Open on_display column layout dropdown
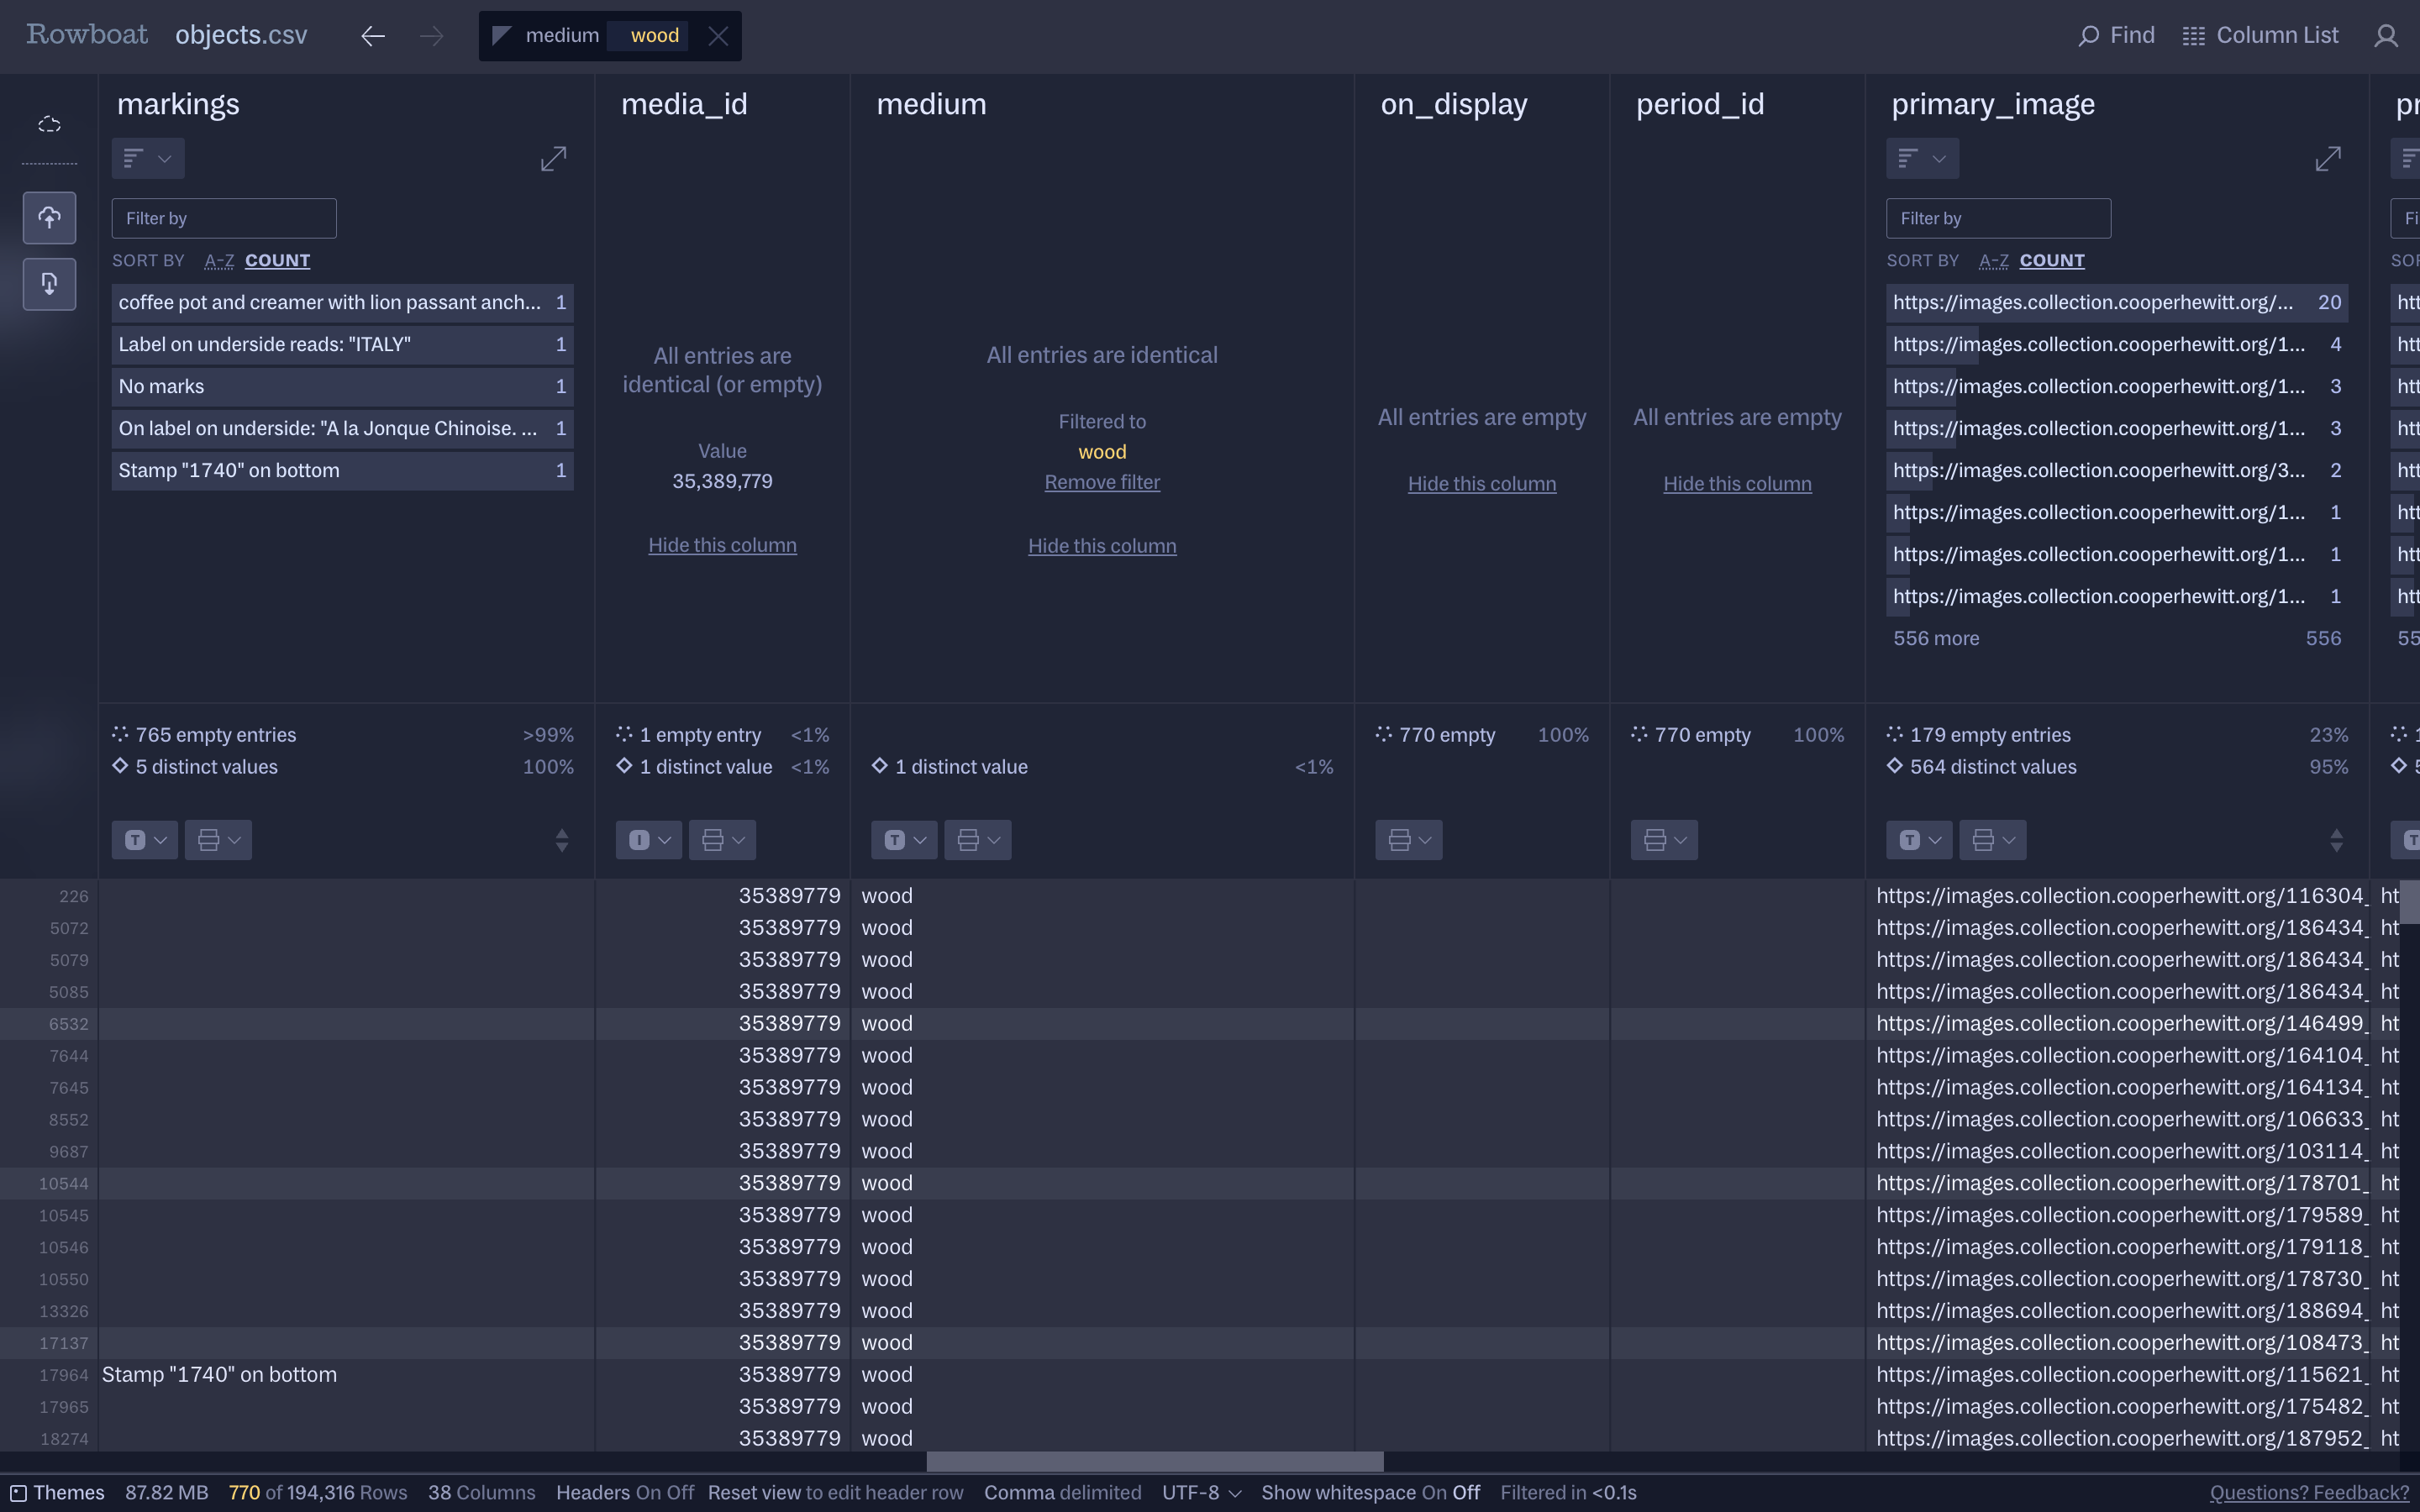Screen dimensions: 2420x1512 click(1408, 840)
